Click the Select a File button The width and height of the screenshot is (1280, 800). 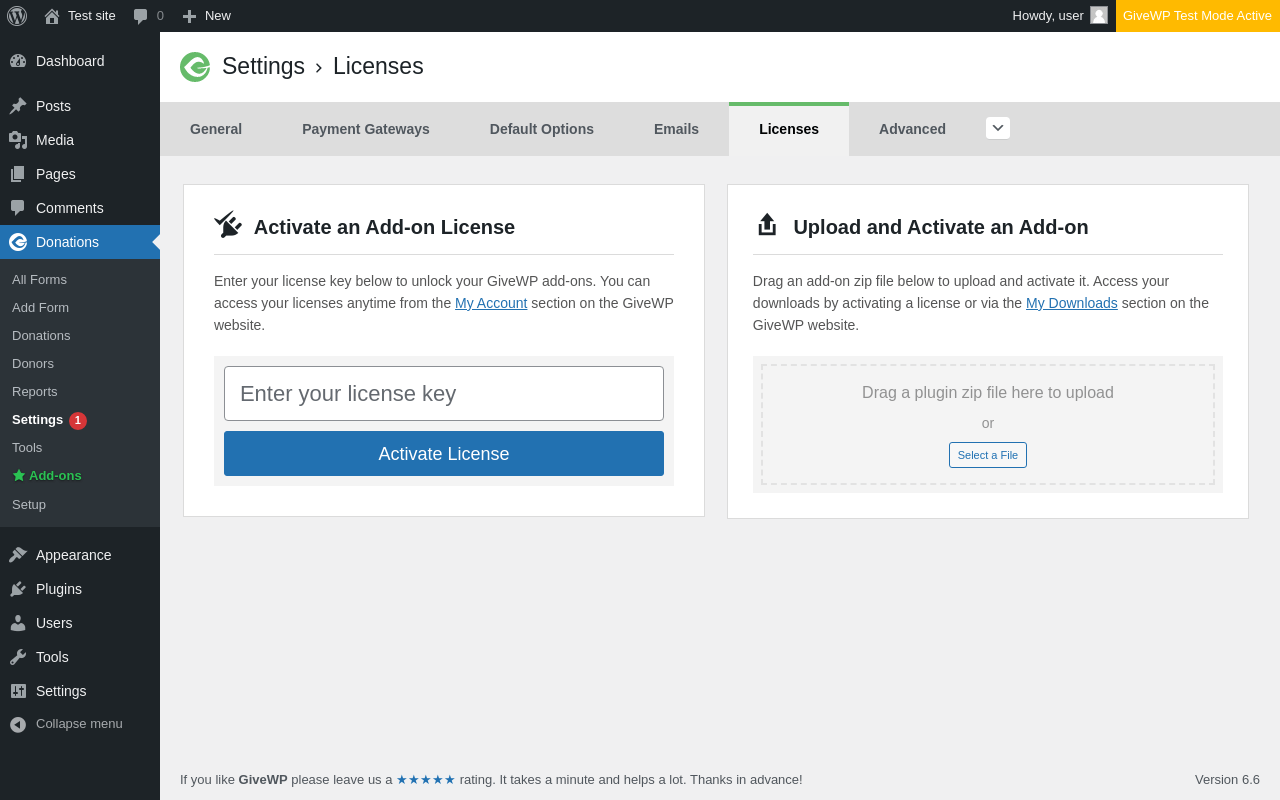coord(988,455)
